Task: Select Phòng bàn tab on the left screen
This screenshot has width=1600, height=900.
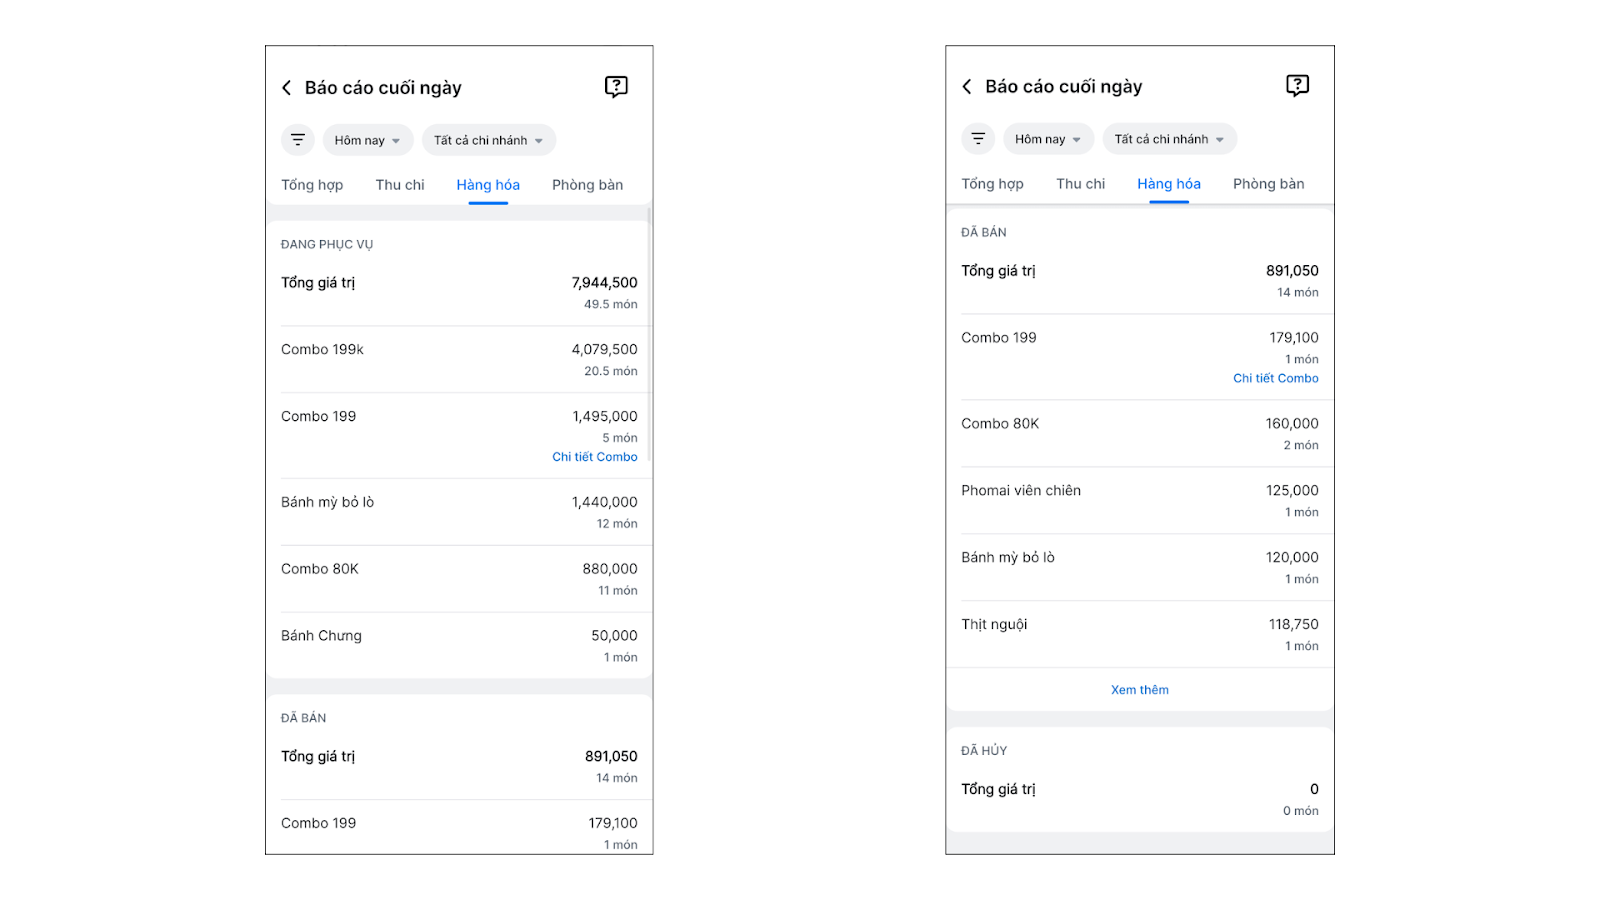Action: [587, 185]
